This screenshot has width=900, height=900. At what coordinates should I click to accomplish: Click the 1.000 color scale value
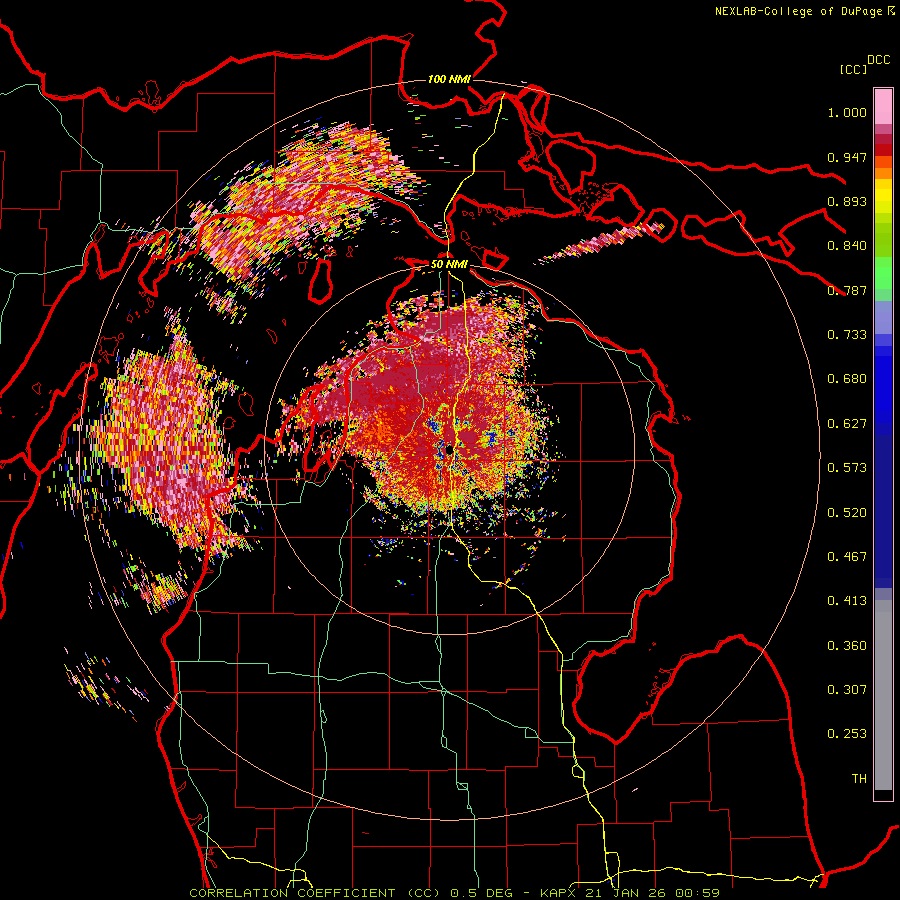tap(847, 112)
